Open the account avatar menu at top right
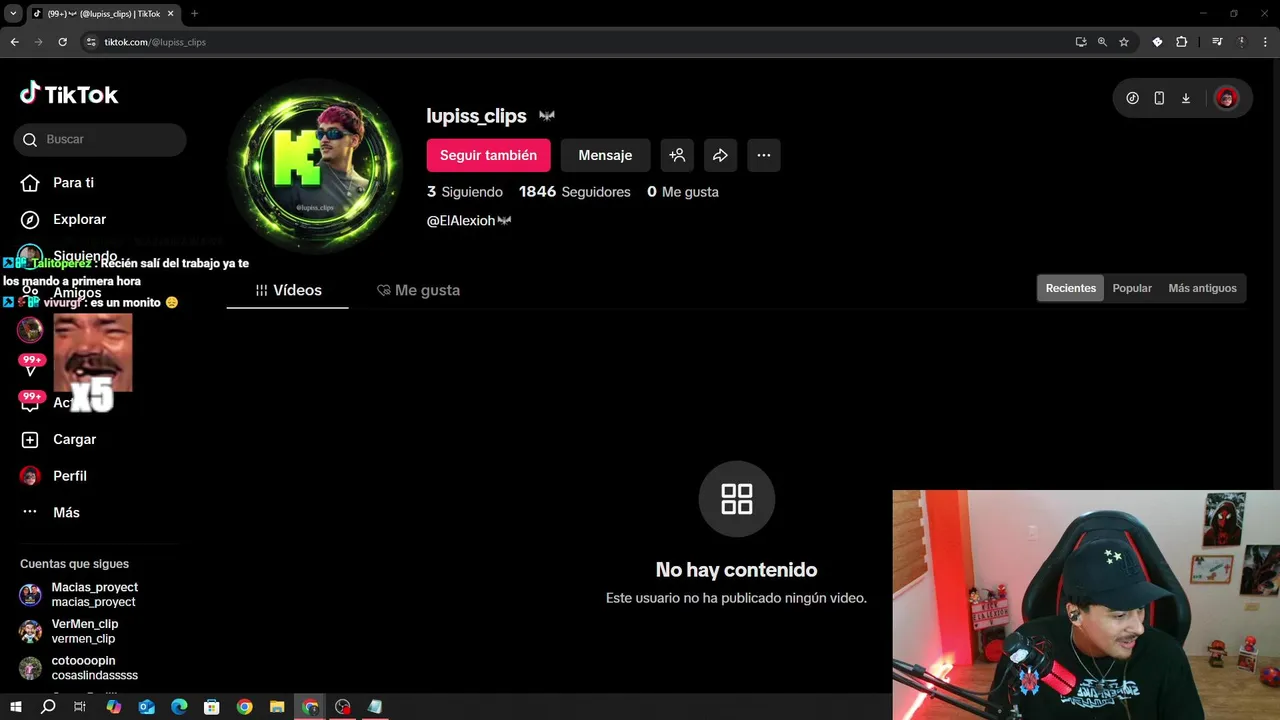This screenshot has height=720, width=1280. click(x=1226, y=98)
